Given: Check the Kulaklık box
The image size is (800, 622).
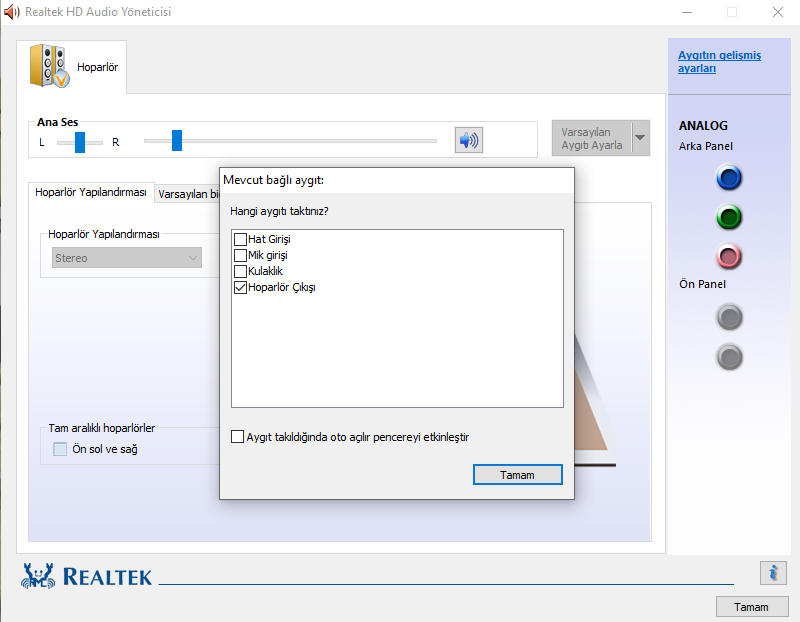Looking at the screenshot, I should click(x=240, y=271).
